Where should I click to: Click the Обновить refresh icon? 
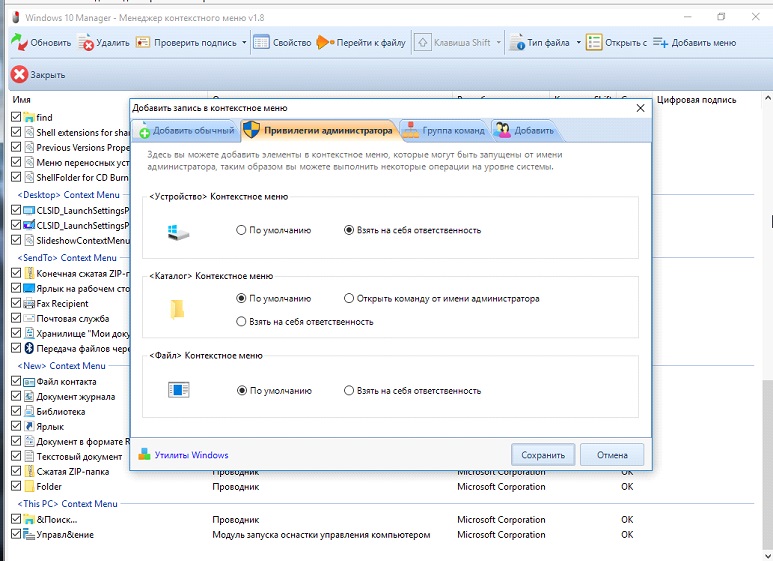point(19,42)
